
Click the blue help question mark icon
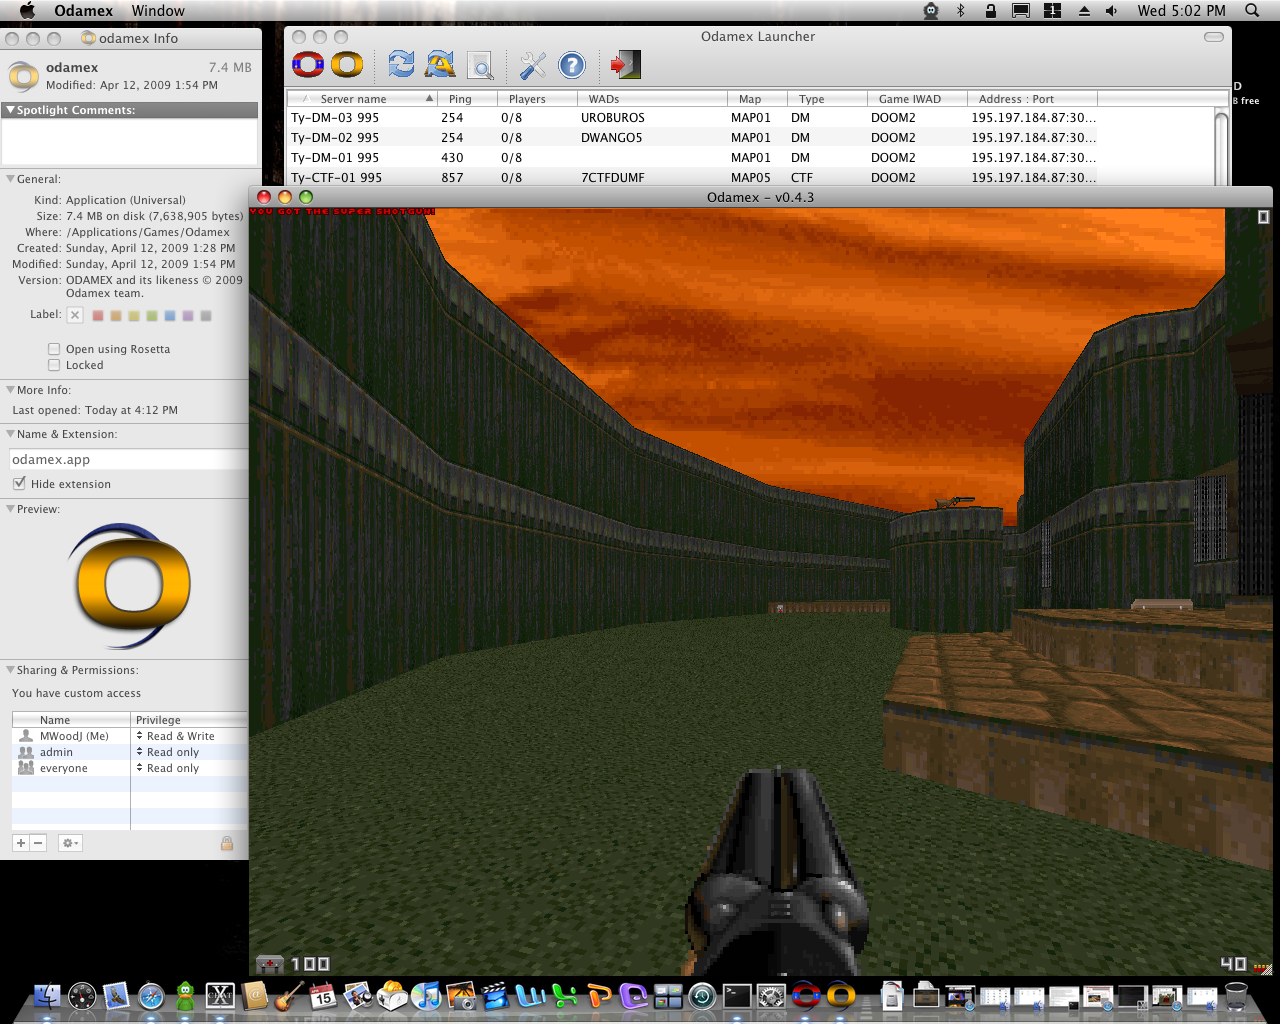tap(571, 66)
